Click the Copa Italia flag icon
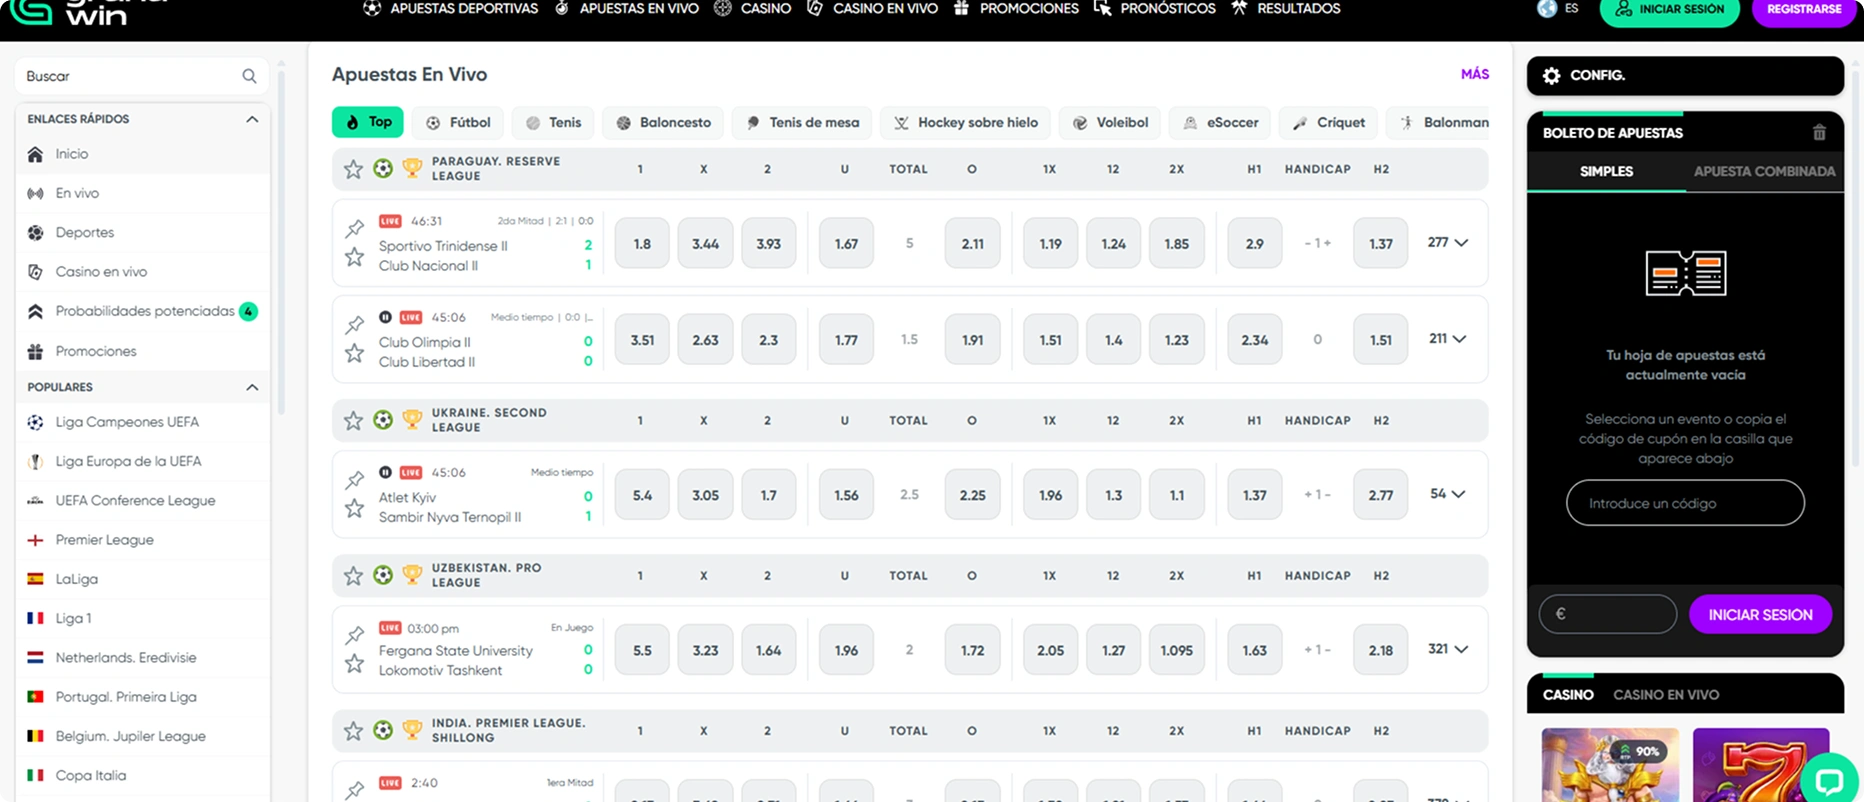 35,775
